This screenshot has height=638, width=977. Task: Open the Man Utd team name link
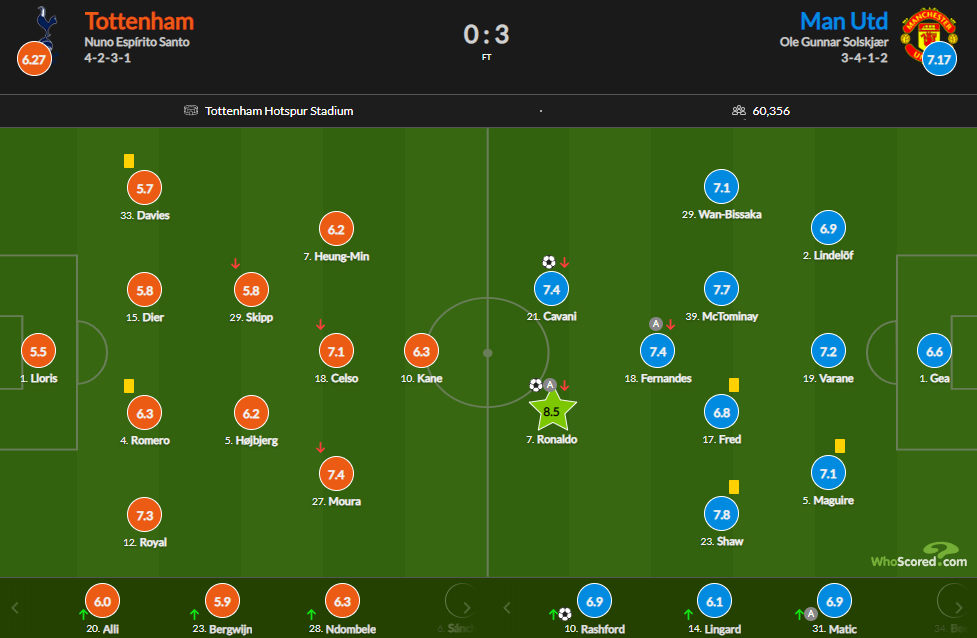[x=844, y=21]
